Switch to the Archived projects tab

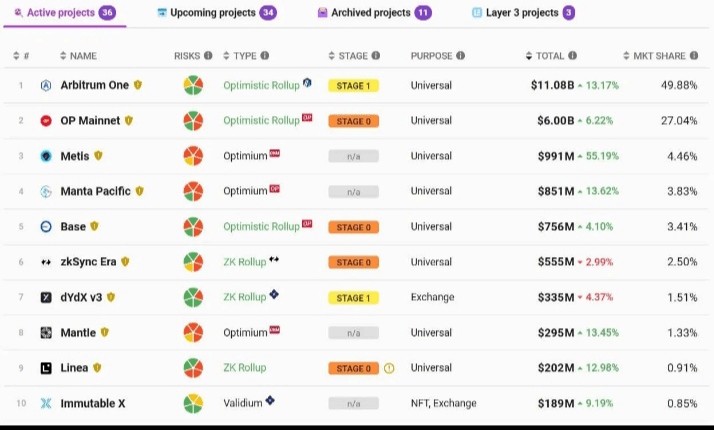click(374, 13)
